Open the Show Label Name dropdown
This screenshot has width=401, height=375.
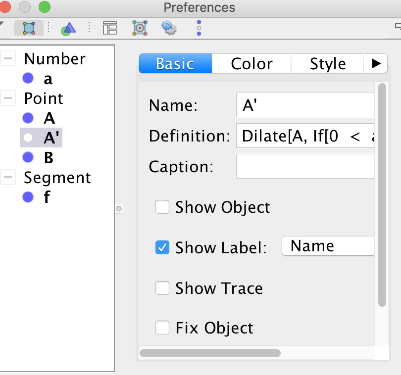click(x=328, y=246)
